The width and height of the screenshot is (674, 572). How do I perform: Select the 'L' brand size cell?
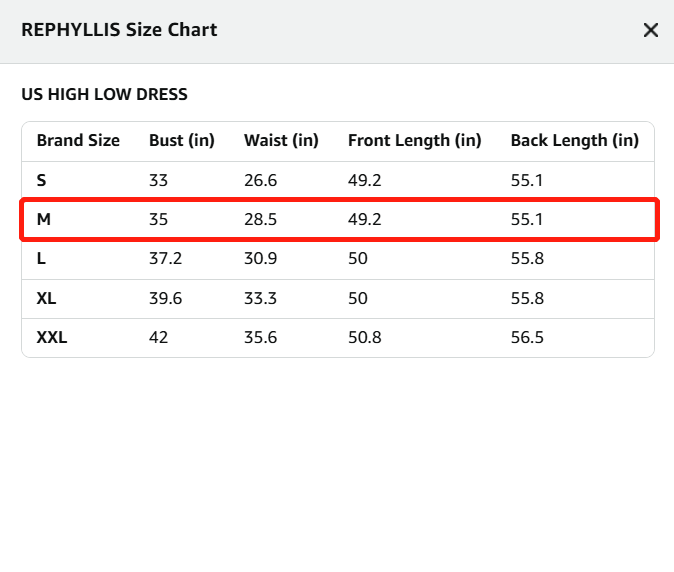pyautogui.click(x=41, y=259)
